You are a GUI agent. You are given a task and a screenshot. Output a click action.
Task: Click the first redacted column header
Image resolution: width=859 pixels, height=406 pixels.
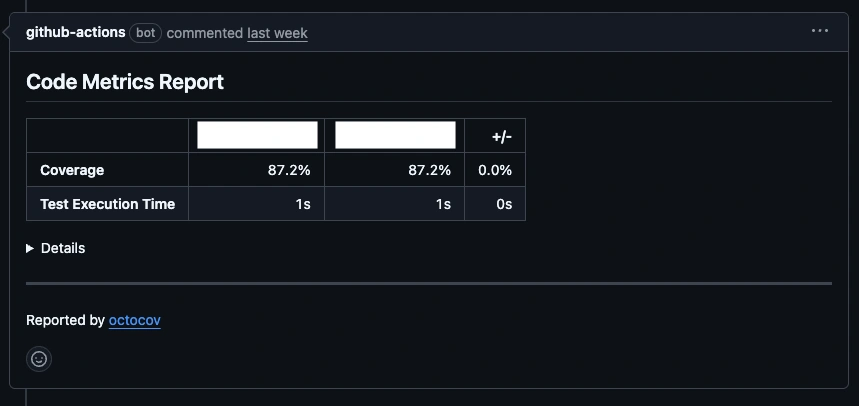click(257, 135)
